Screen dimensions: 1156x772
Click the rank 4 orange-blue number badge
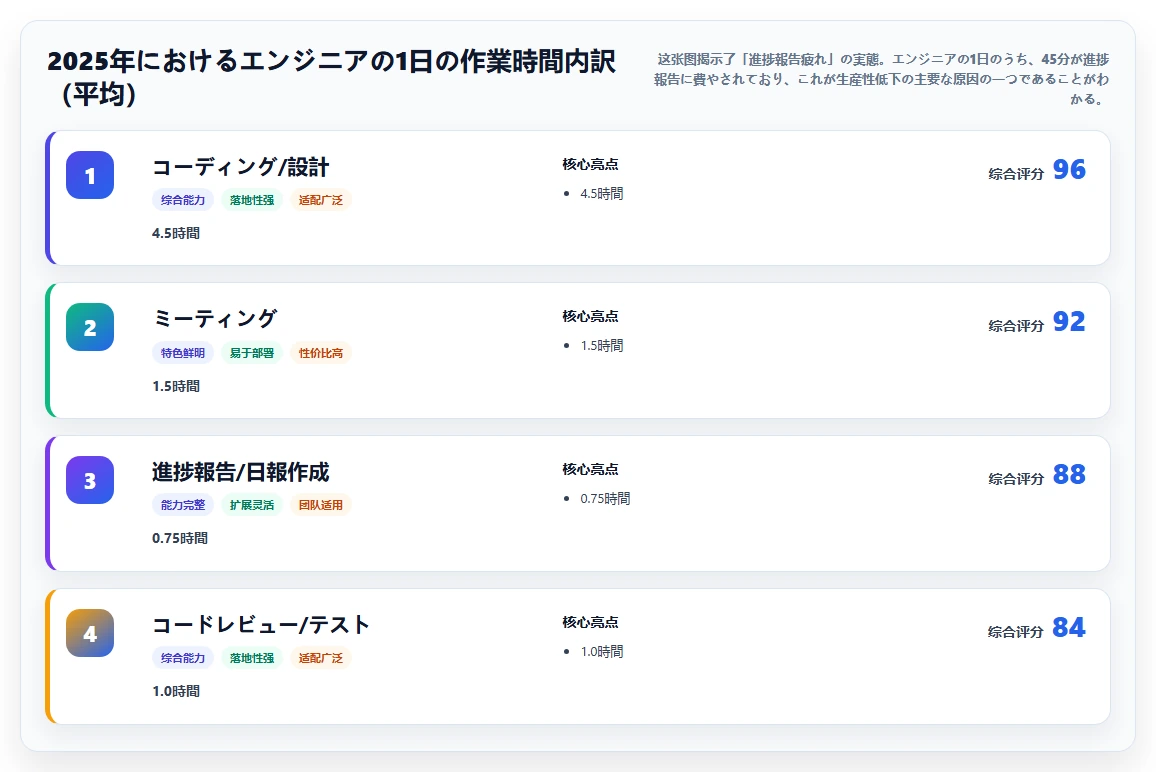(90, 633)
